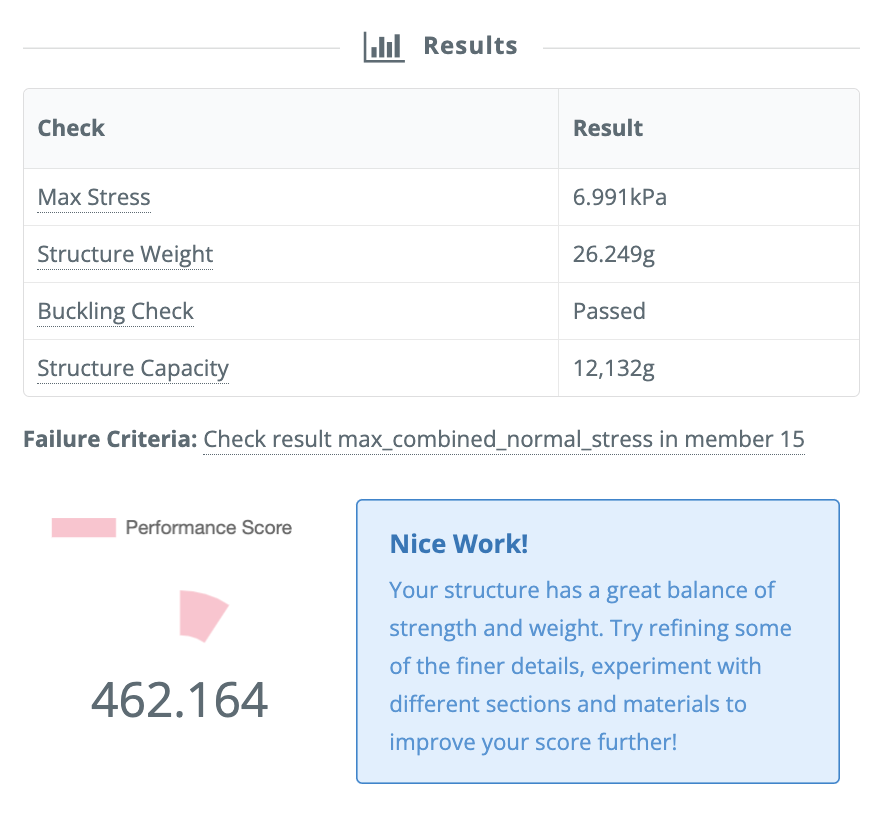The image size is (890, 824).
Task: Click the 462.164 performance score number
Action: 180,699
